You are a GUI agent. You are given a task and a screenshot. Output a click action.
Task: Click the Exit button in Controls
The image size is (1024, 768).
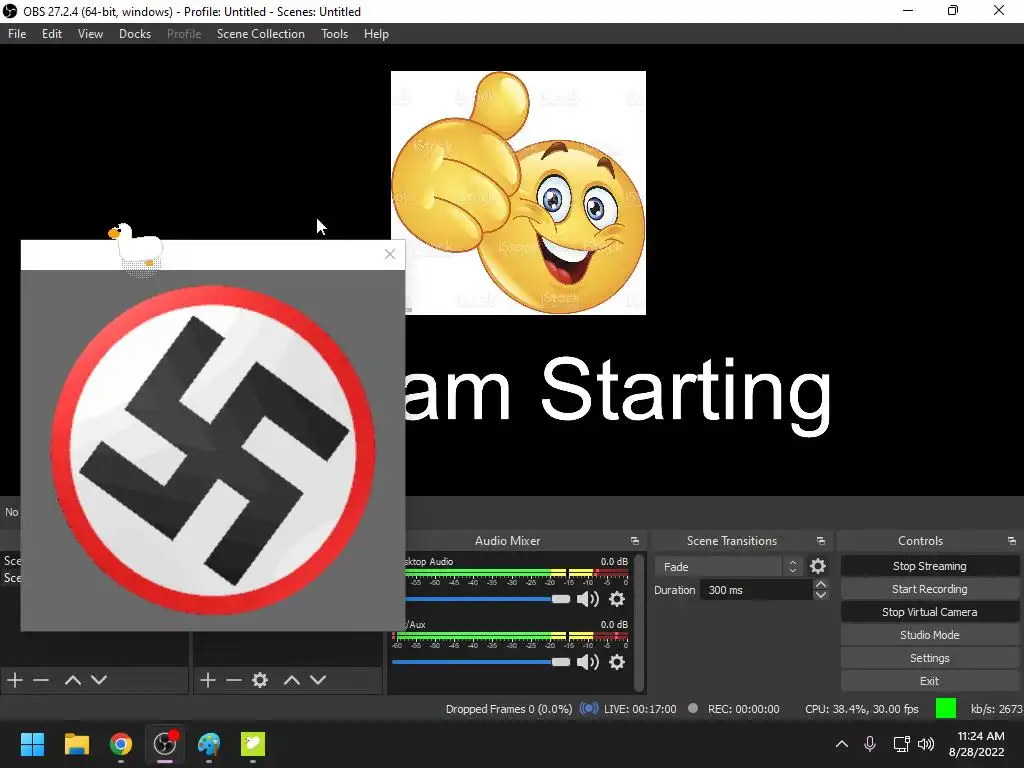pos(929,681)
